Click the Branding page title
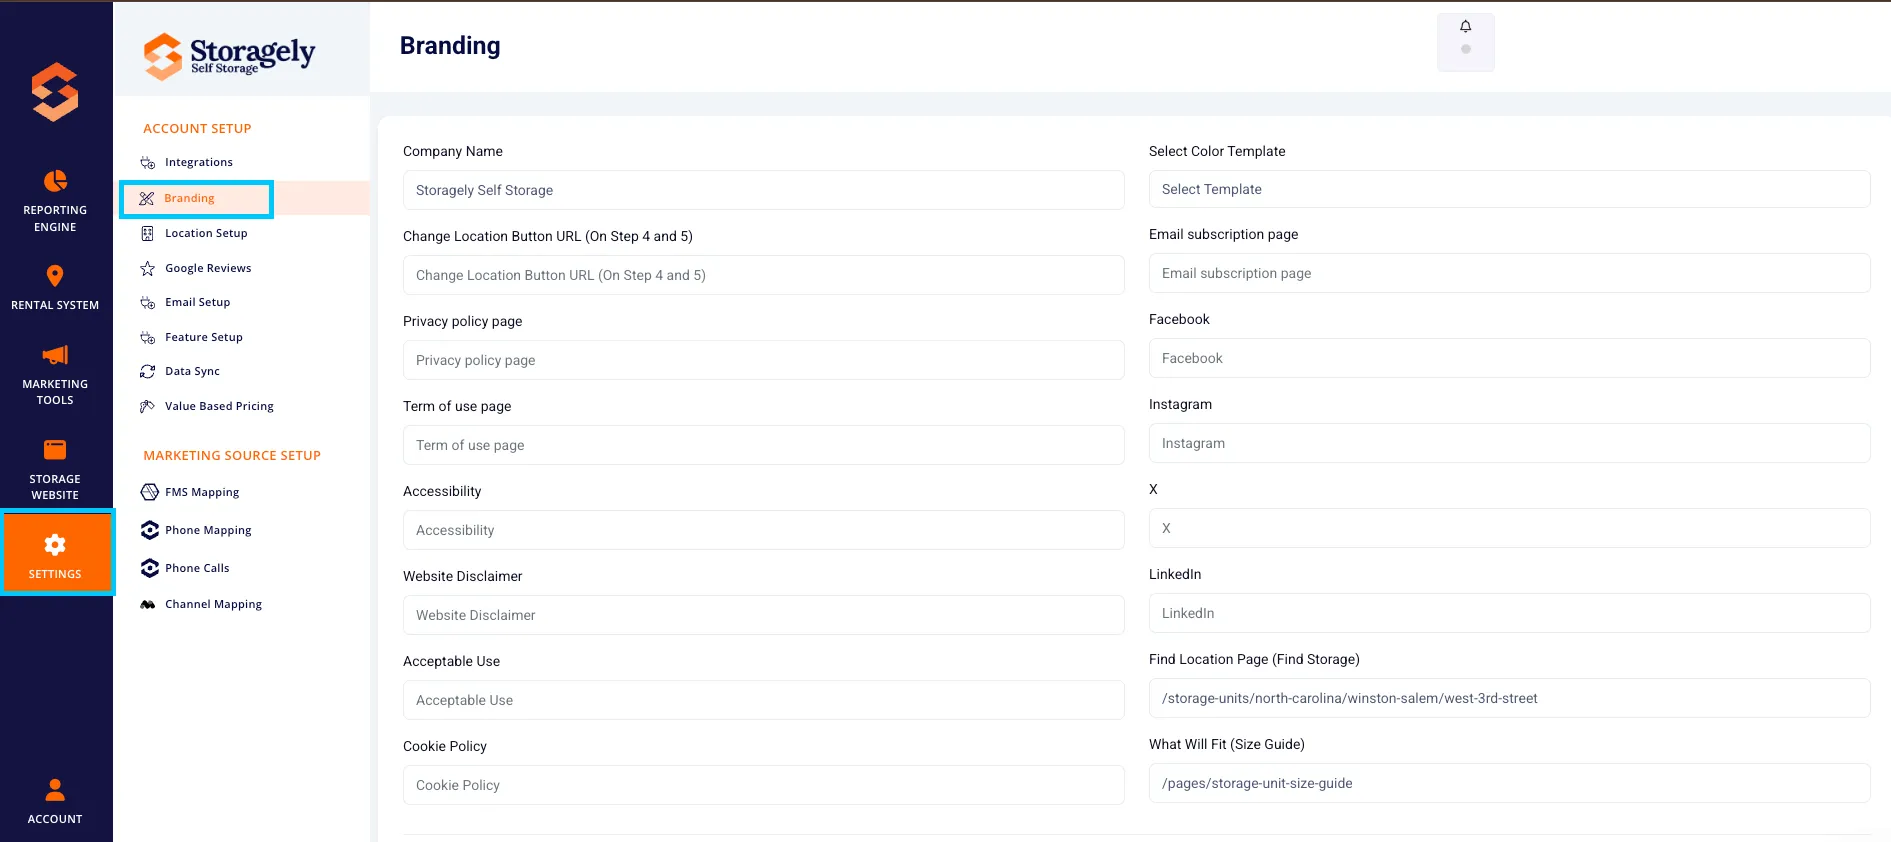This screenshot has width=1891, height=842. [450, 46]
